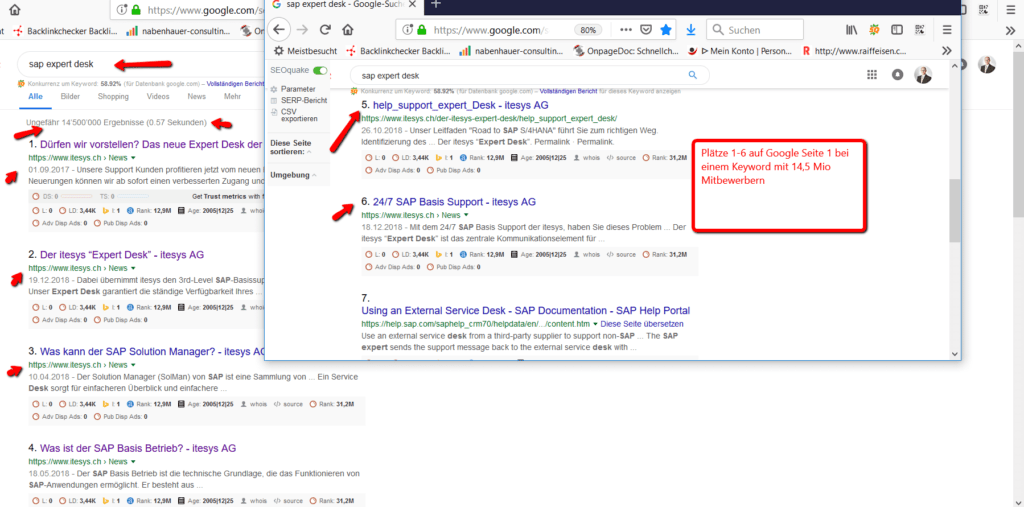Click the blue bookmark star icon
This screenshot has width=1024, height=507.
[666, 29]
